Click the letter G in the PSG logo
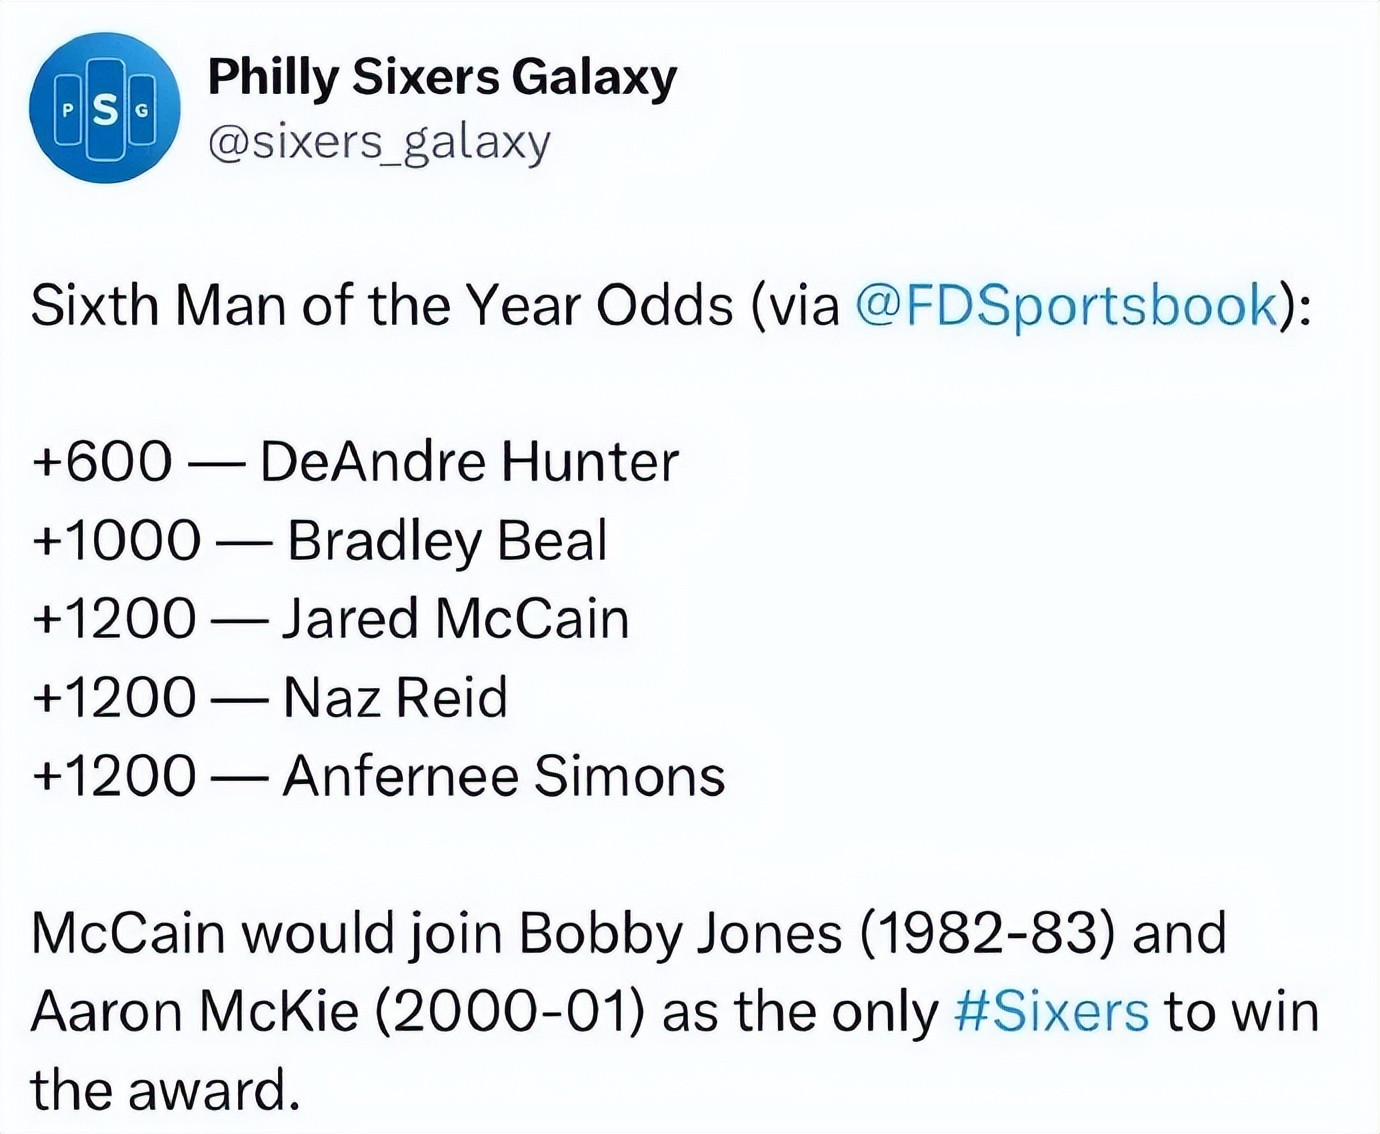 [x=142, y=111]
